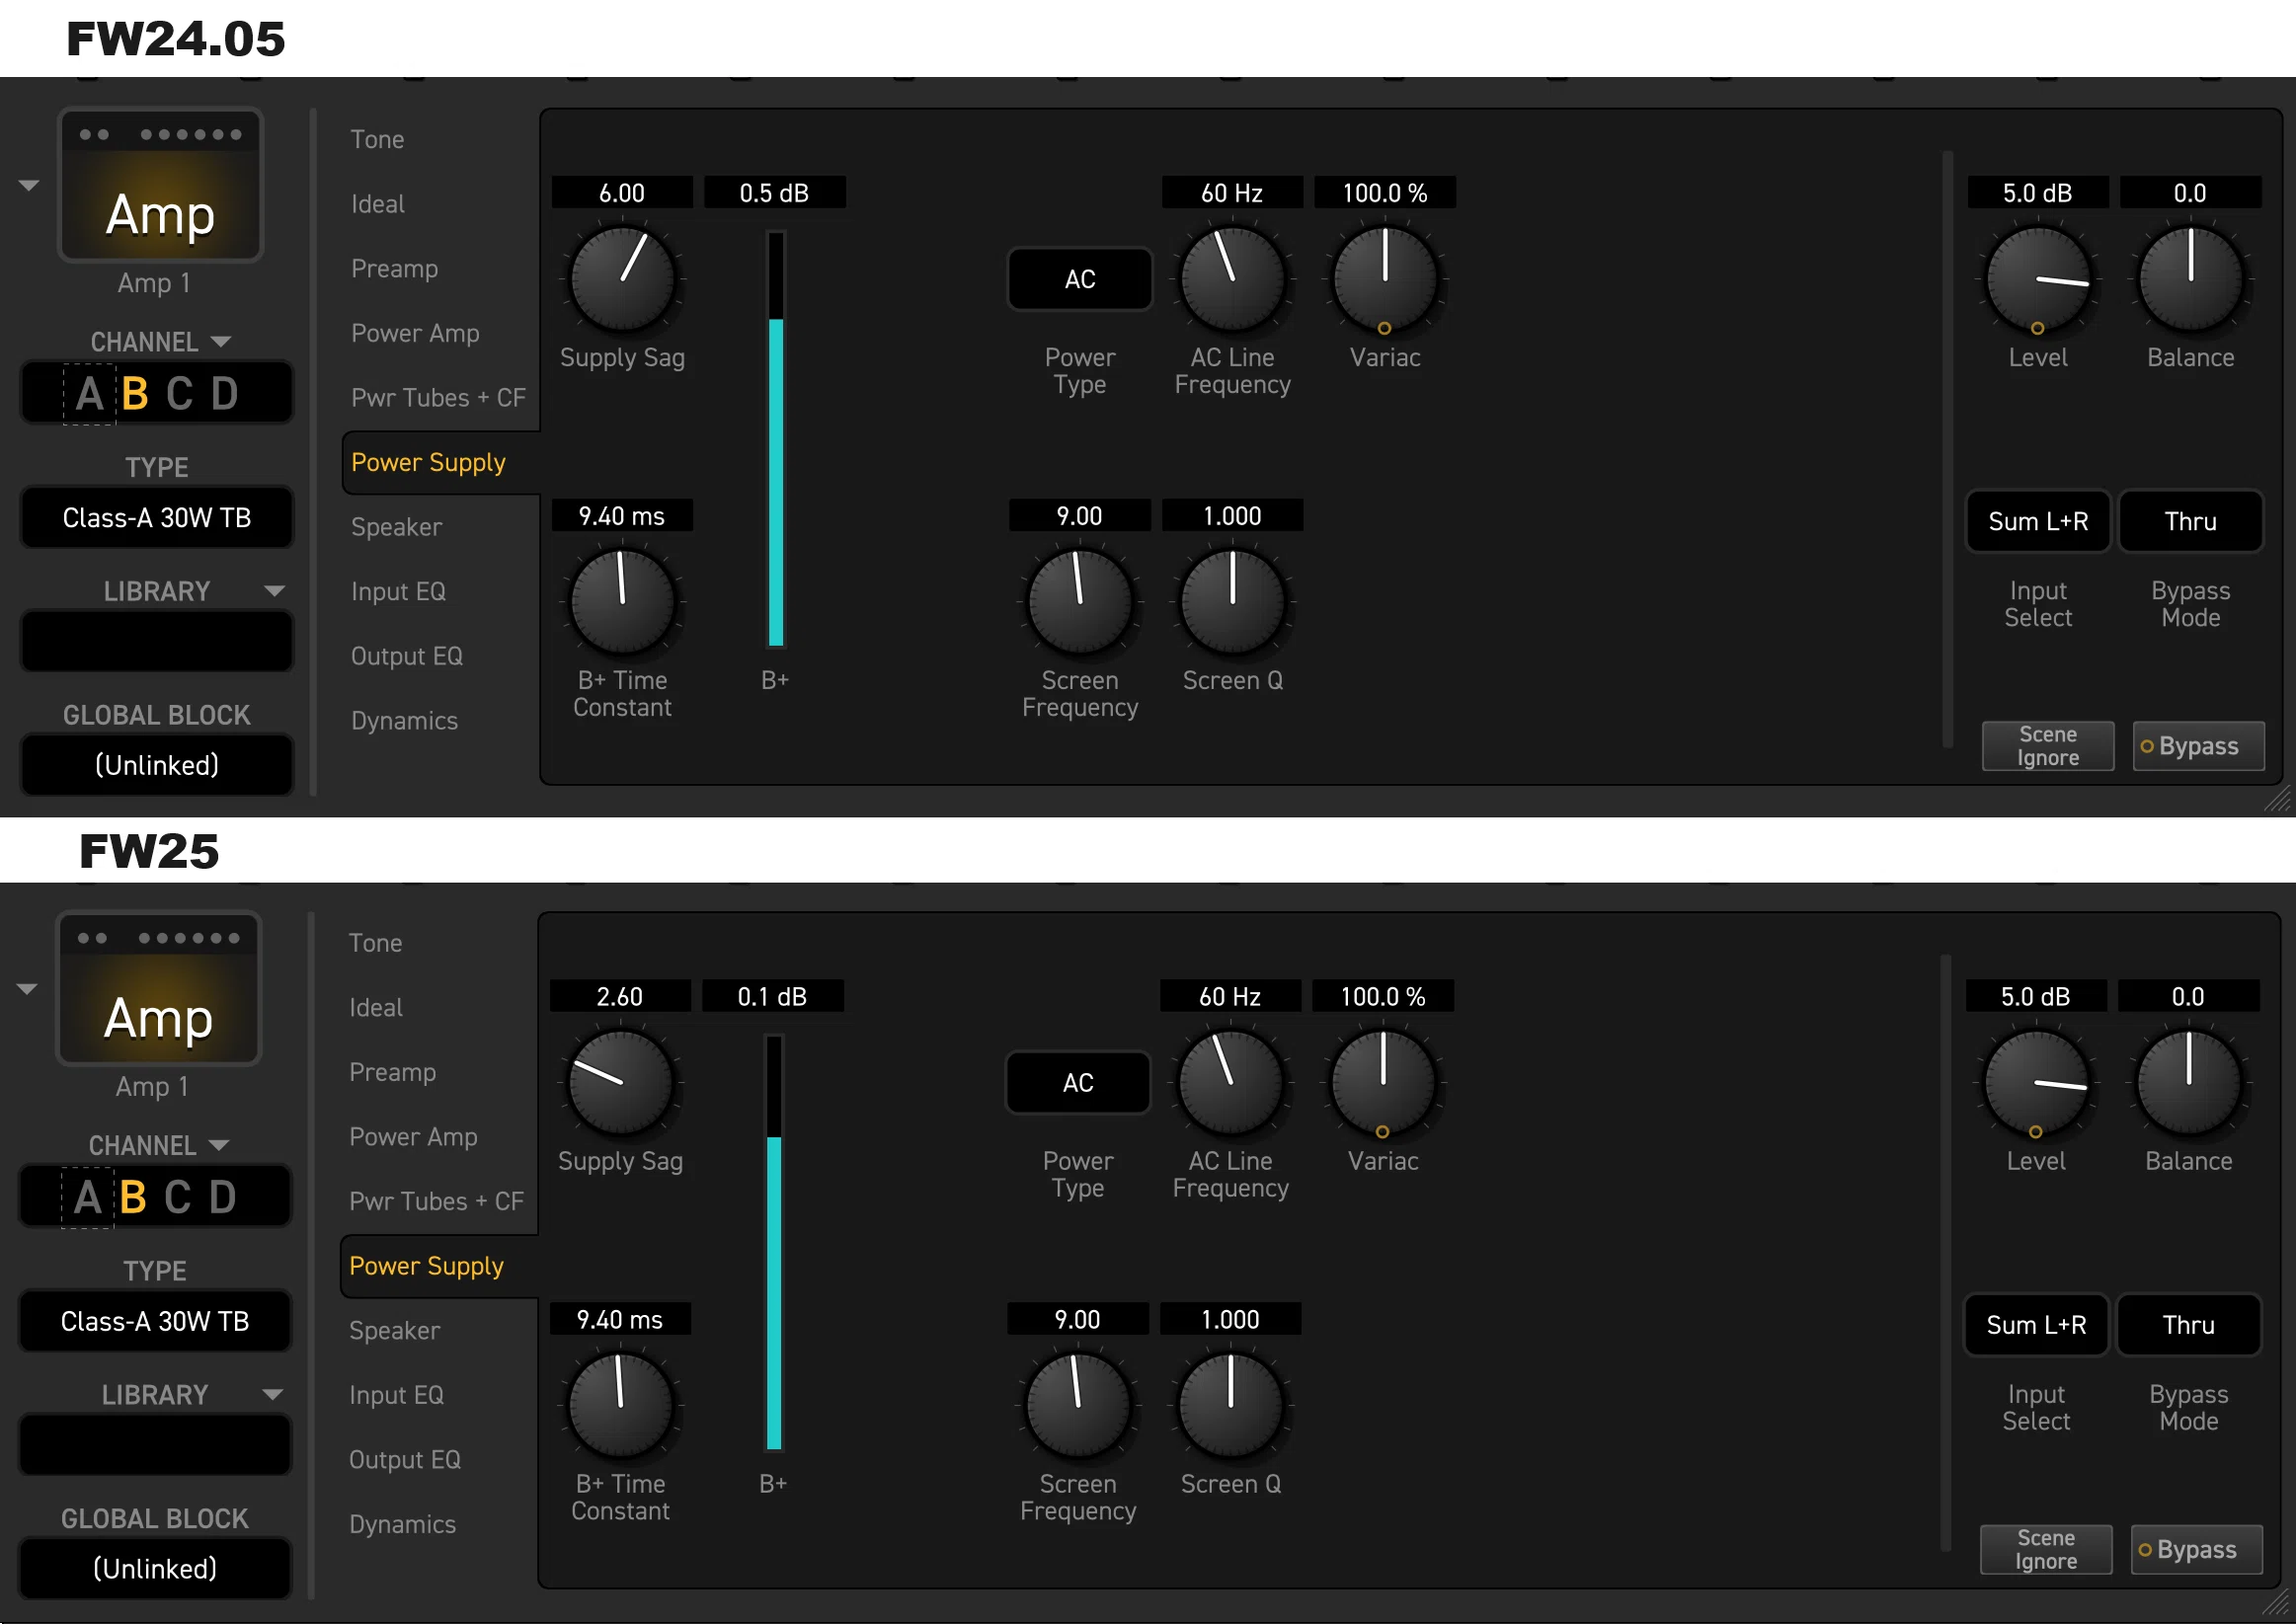Click the AC Line Frequency knob in FW24.05
Screen dimensions: 2296x1624
pyautogui.click(x=1232, y=279)
